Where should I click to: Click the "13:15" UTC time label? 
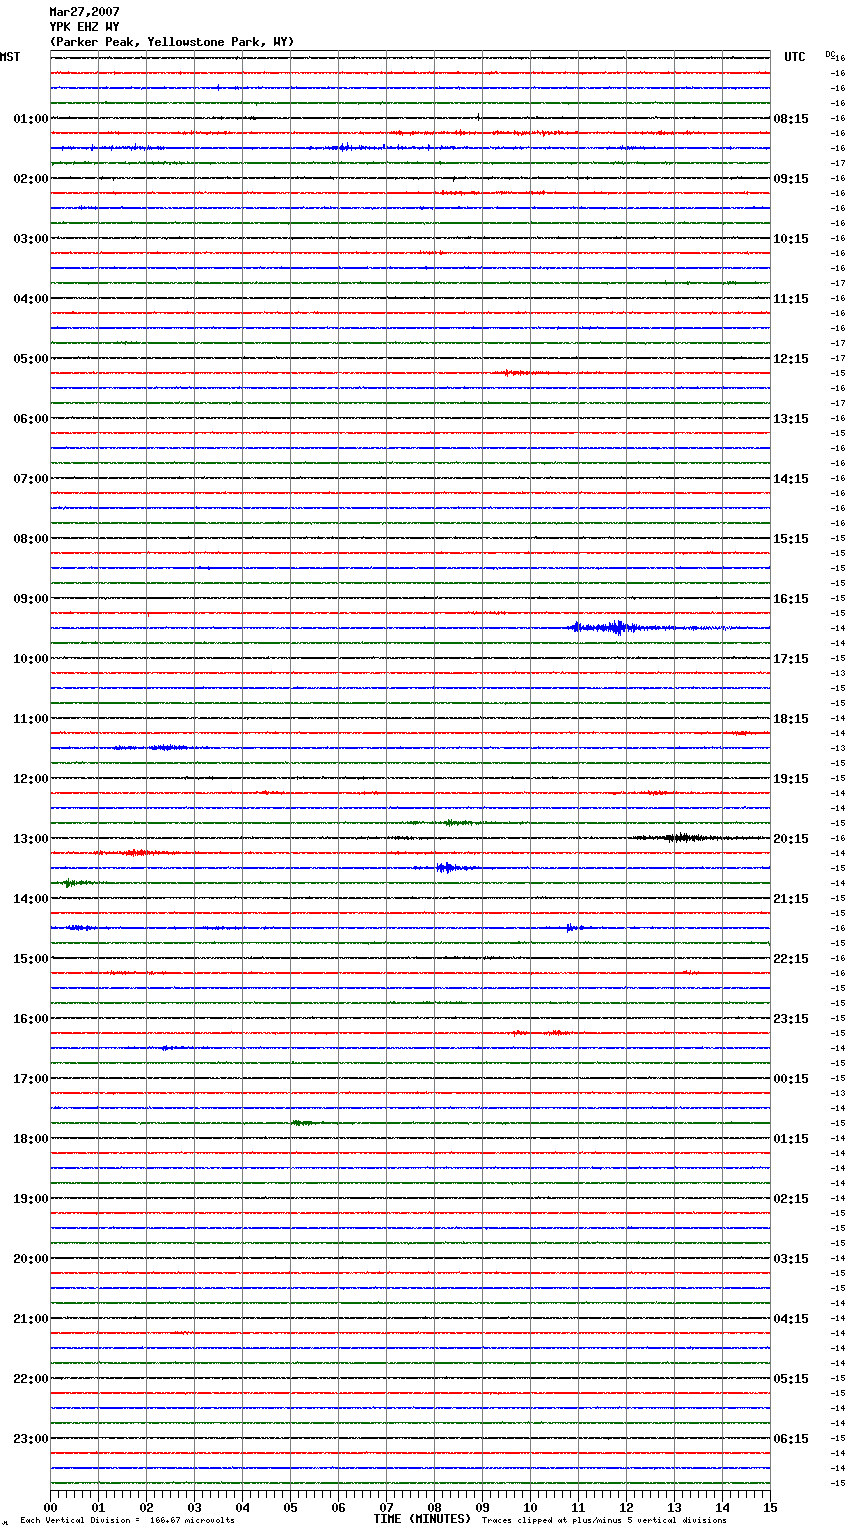click(x=791, y=419)
